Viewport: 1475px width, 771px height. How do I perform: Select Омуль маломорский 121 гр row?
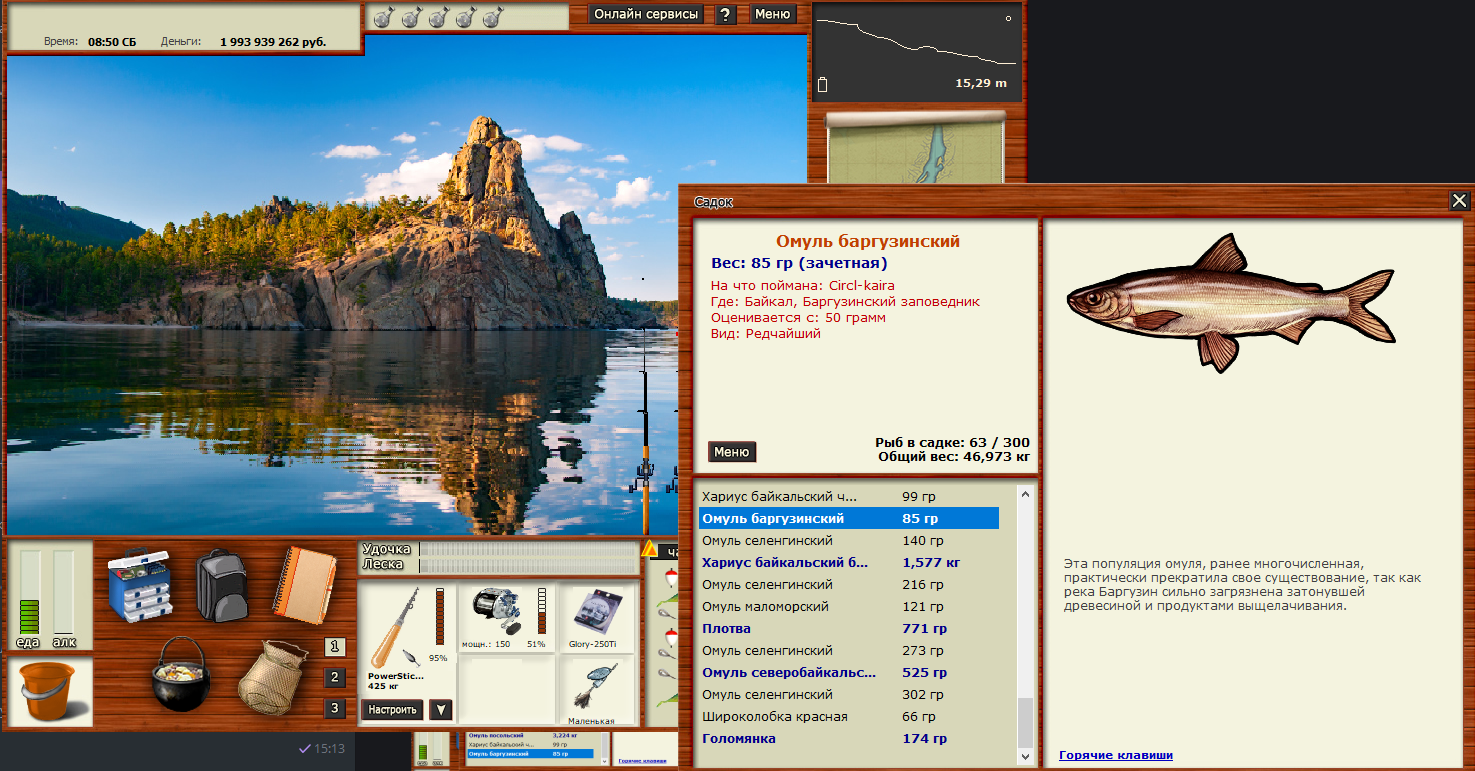coord(848,607)
